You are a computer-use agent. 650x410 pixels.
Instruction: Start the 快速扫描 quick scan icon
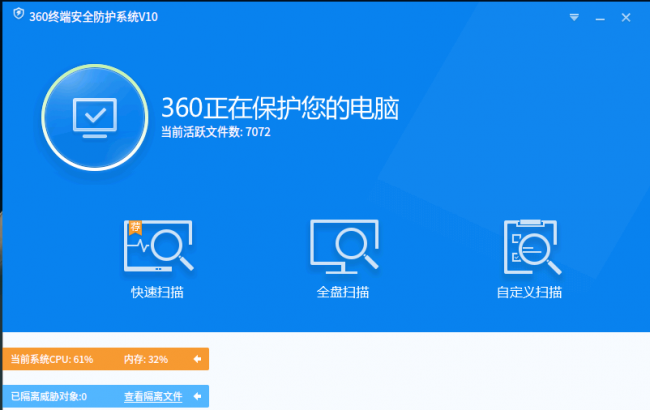pos(158,245)
